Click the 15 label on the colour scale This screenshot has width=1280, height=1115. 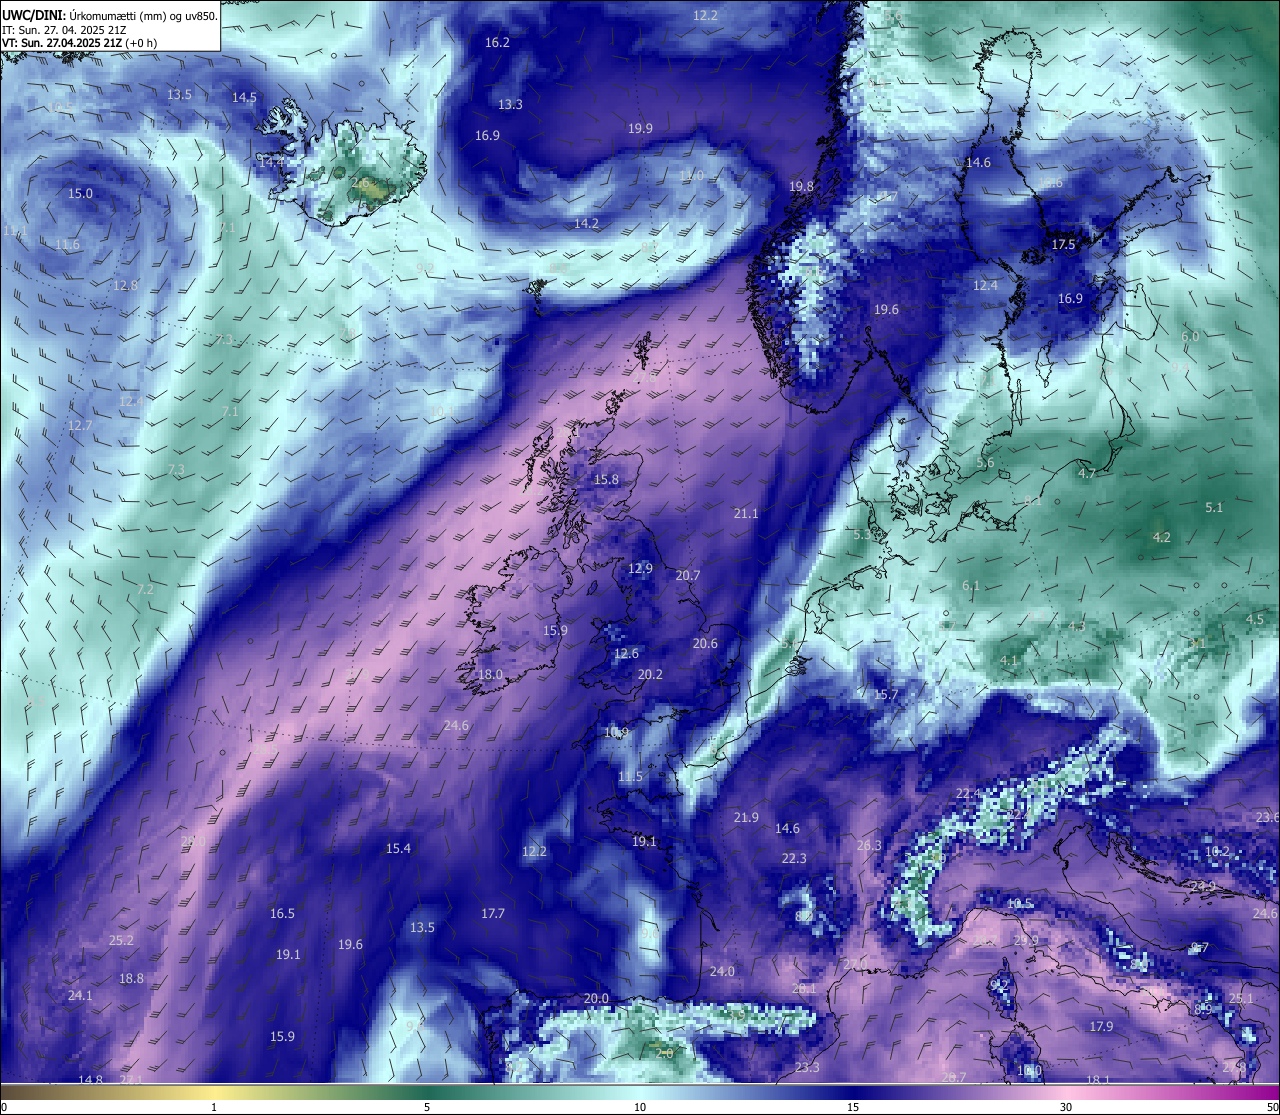(853, 1107)
